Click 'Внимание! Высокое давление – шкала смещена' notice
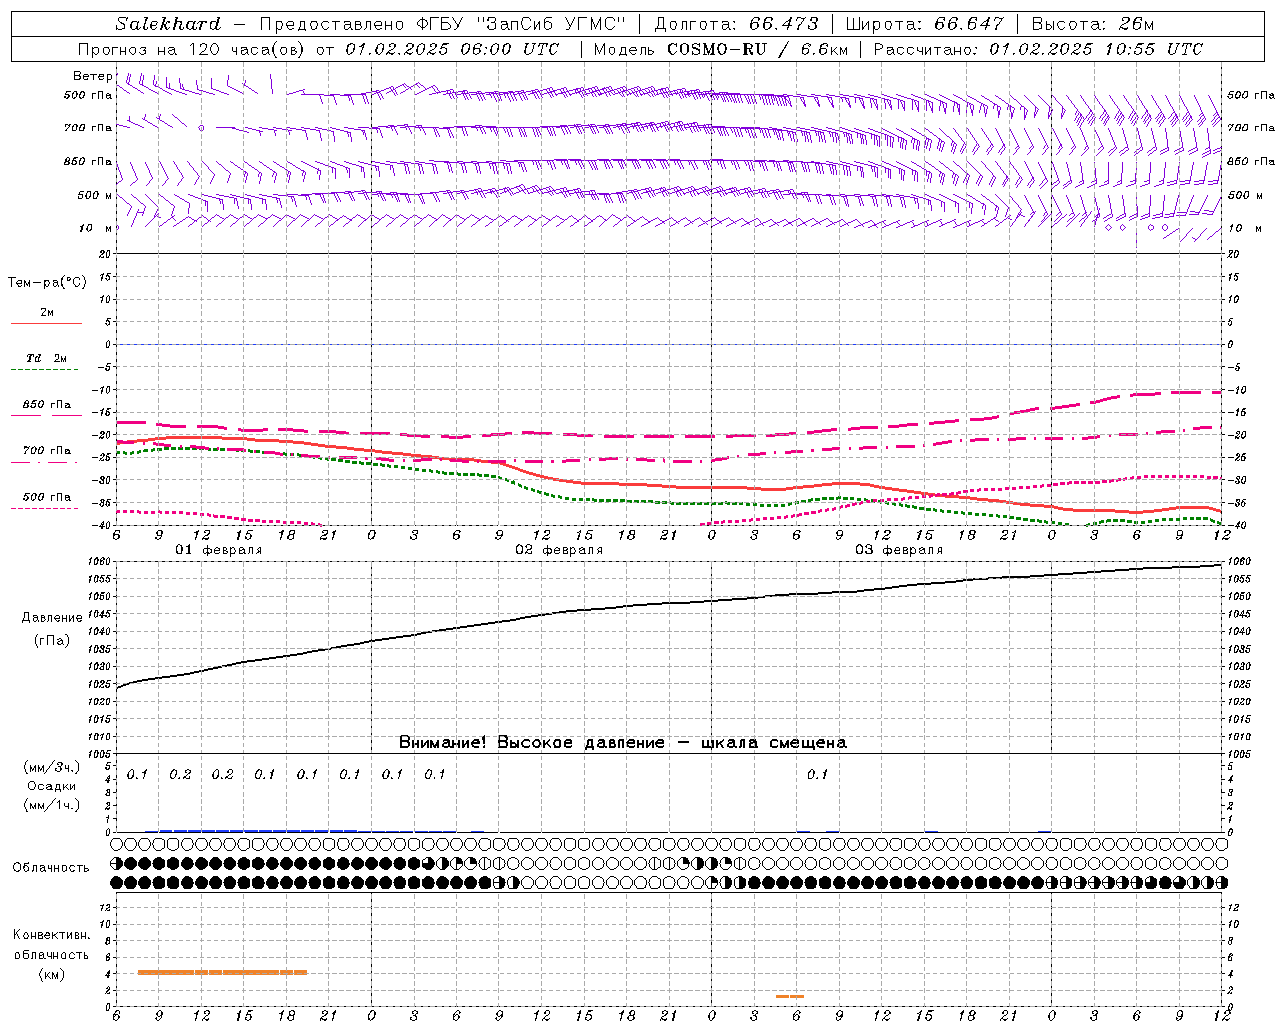Screen dimensions: 1280x1024 click(623, 742)
